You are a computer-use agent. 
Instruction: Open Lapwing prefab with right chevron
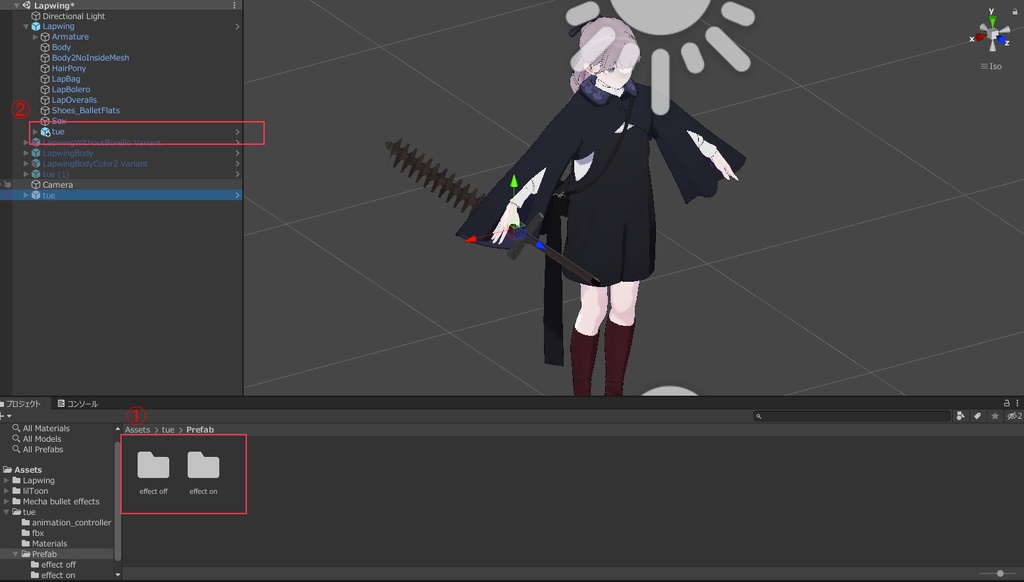(x=237, y=26)
